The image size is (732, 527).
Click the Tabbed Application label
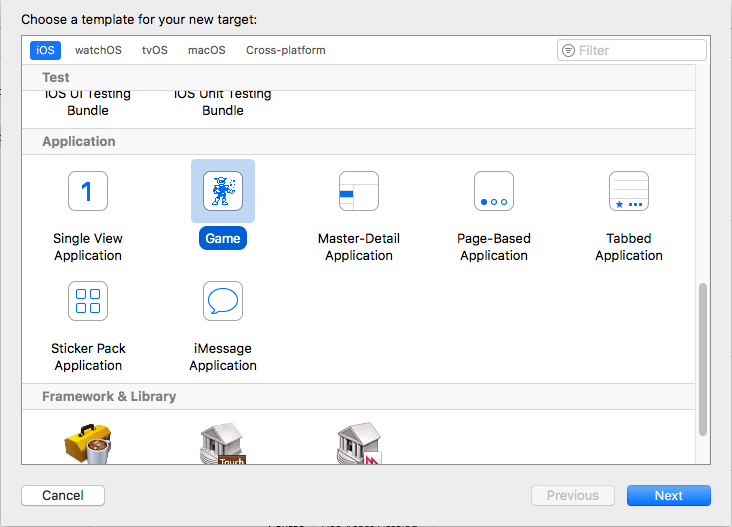[628, 247]
